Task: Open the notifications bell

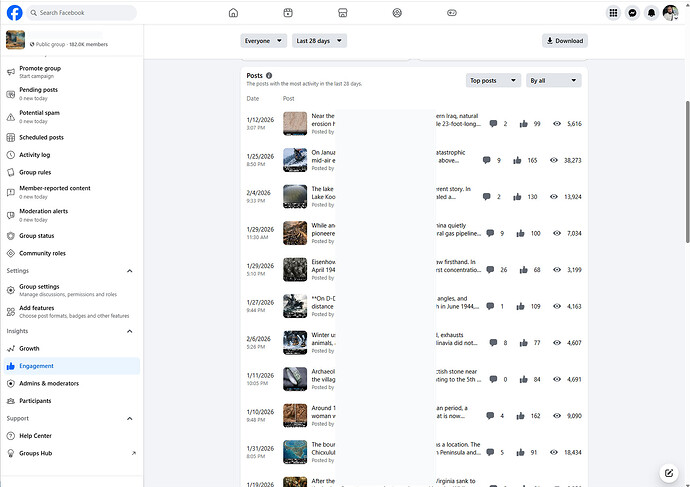Action: 652,13
